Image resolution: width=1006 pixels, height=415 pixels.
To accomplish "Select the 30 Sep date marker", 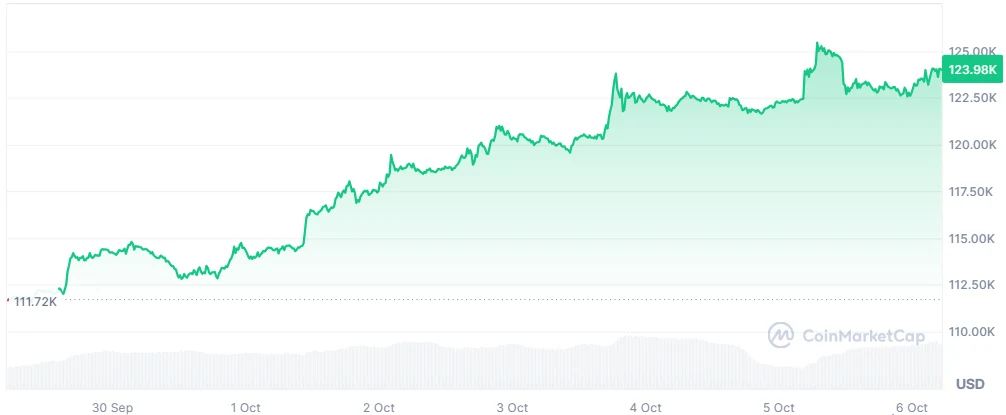I will coord(112,407).
